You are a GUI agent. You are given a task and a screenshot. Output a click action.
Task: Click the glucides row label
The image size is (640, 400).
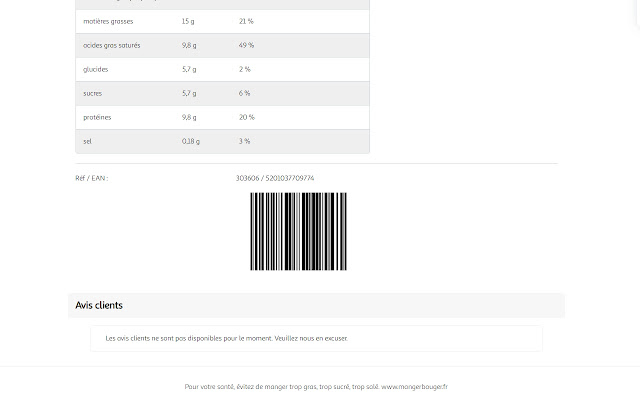pyautogui.click(x=96, y=69)
